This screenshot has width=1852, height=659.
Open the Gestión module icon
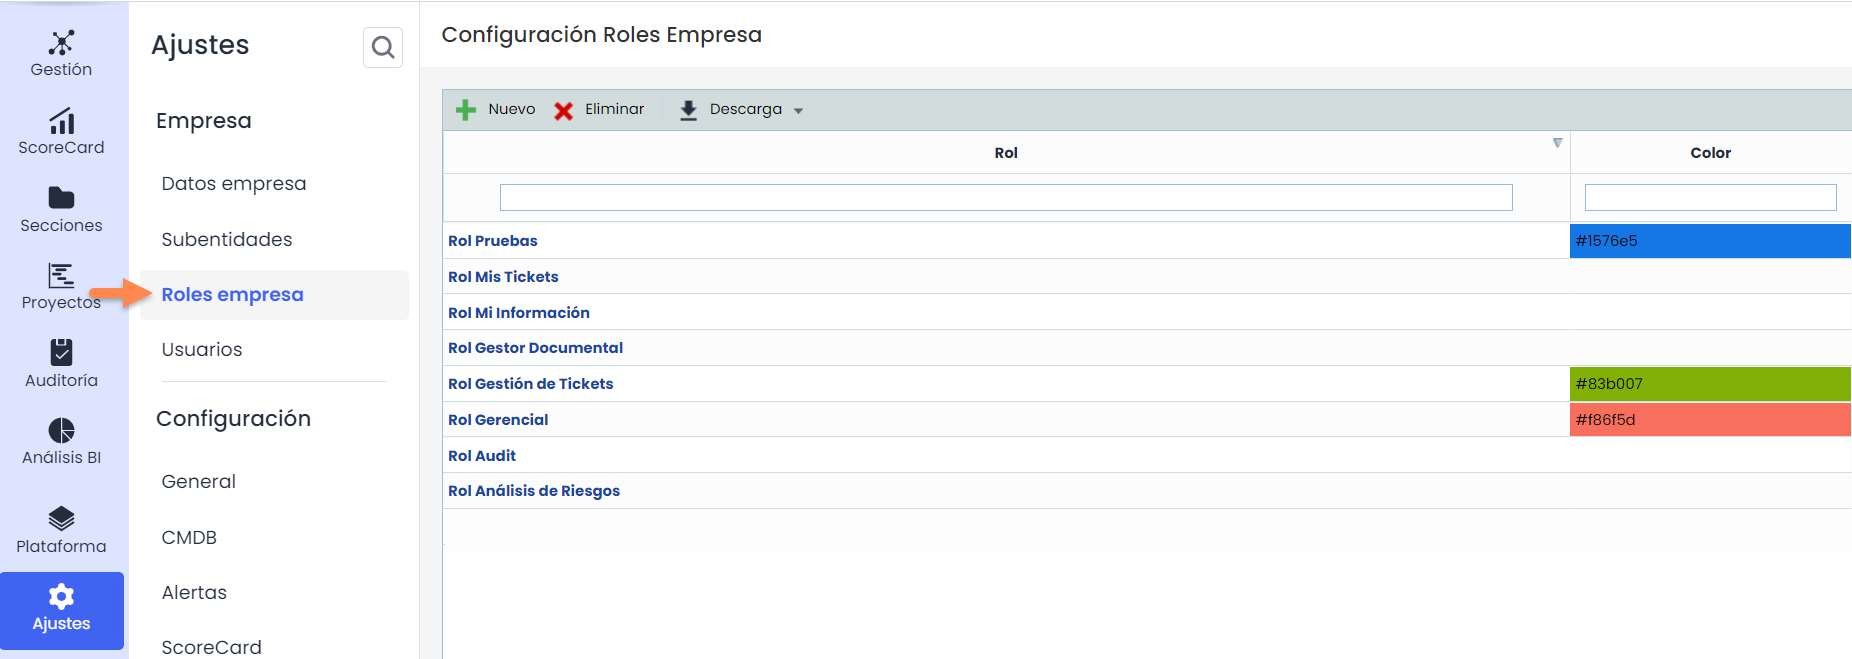61,43
